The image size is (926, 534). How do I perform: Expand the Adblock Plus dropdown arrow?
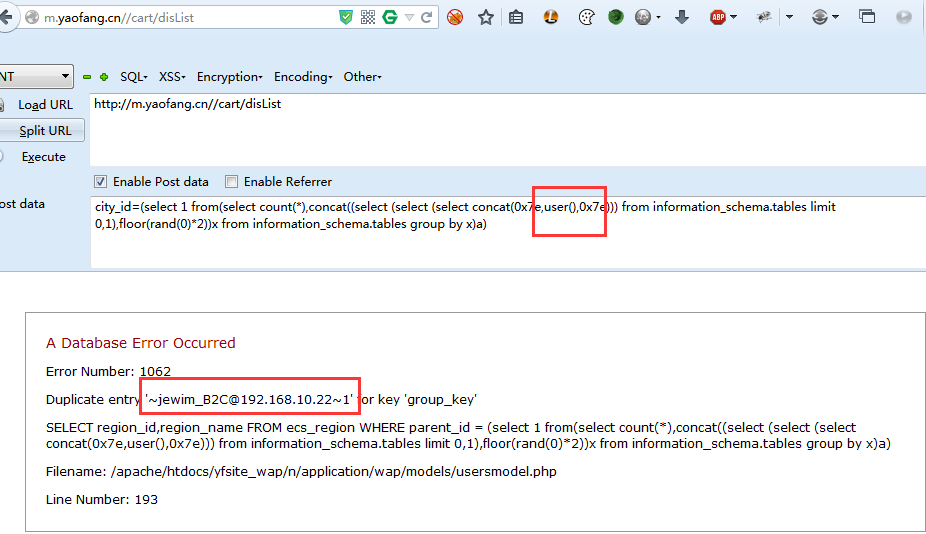click(733, 18)
